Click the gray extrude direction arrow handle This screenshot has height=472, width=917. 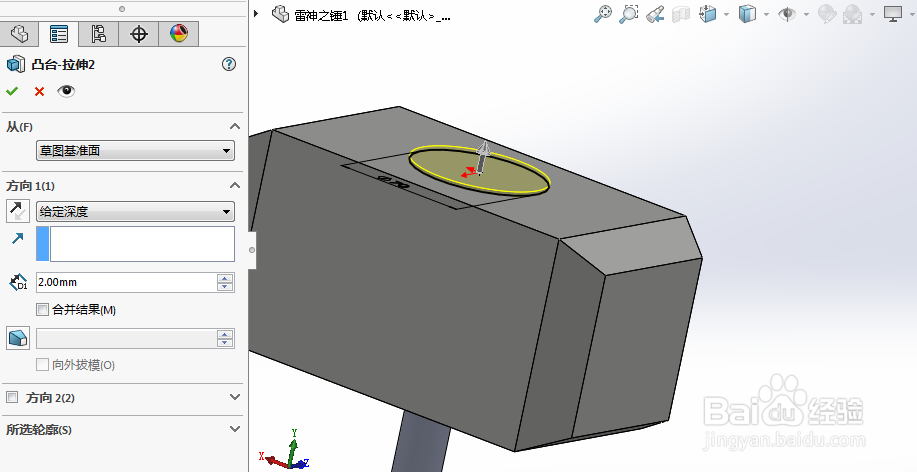tap(482, 157)
